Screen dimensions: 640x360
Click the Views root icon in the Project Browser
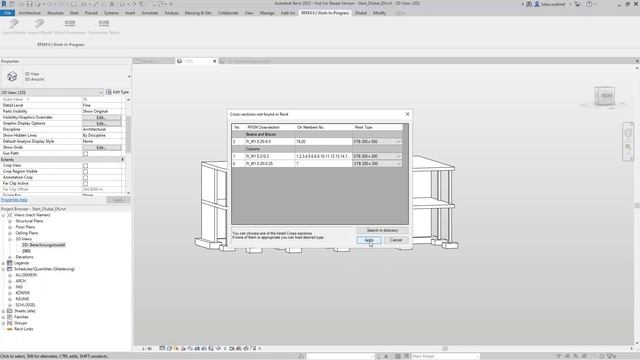click(x=10, y=215)
